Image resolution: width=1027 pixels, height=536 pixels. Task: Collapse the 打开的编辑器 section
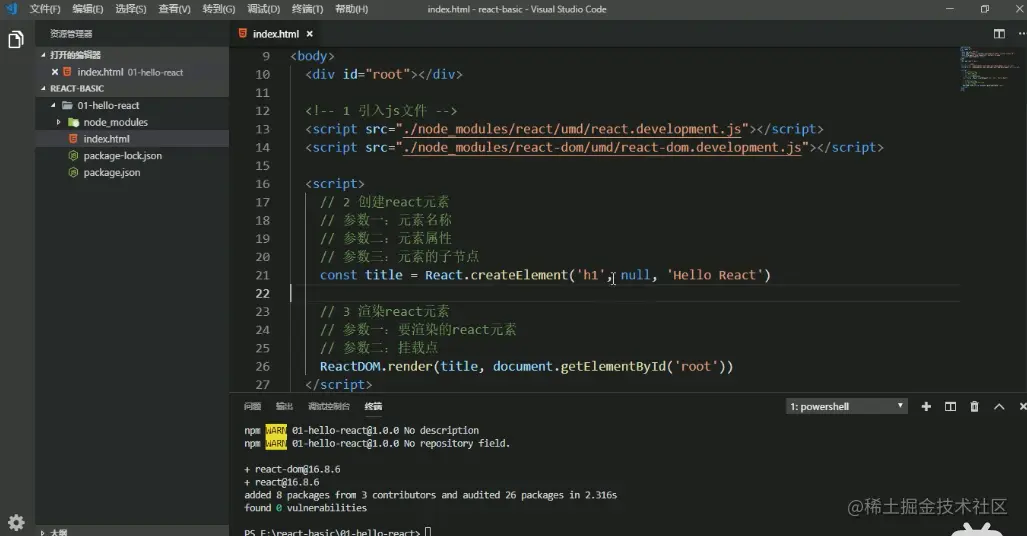[43, 55]
